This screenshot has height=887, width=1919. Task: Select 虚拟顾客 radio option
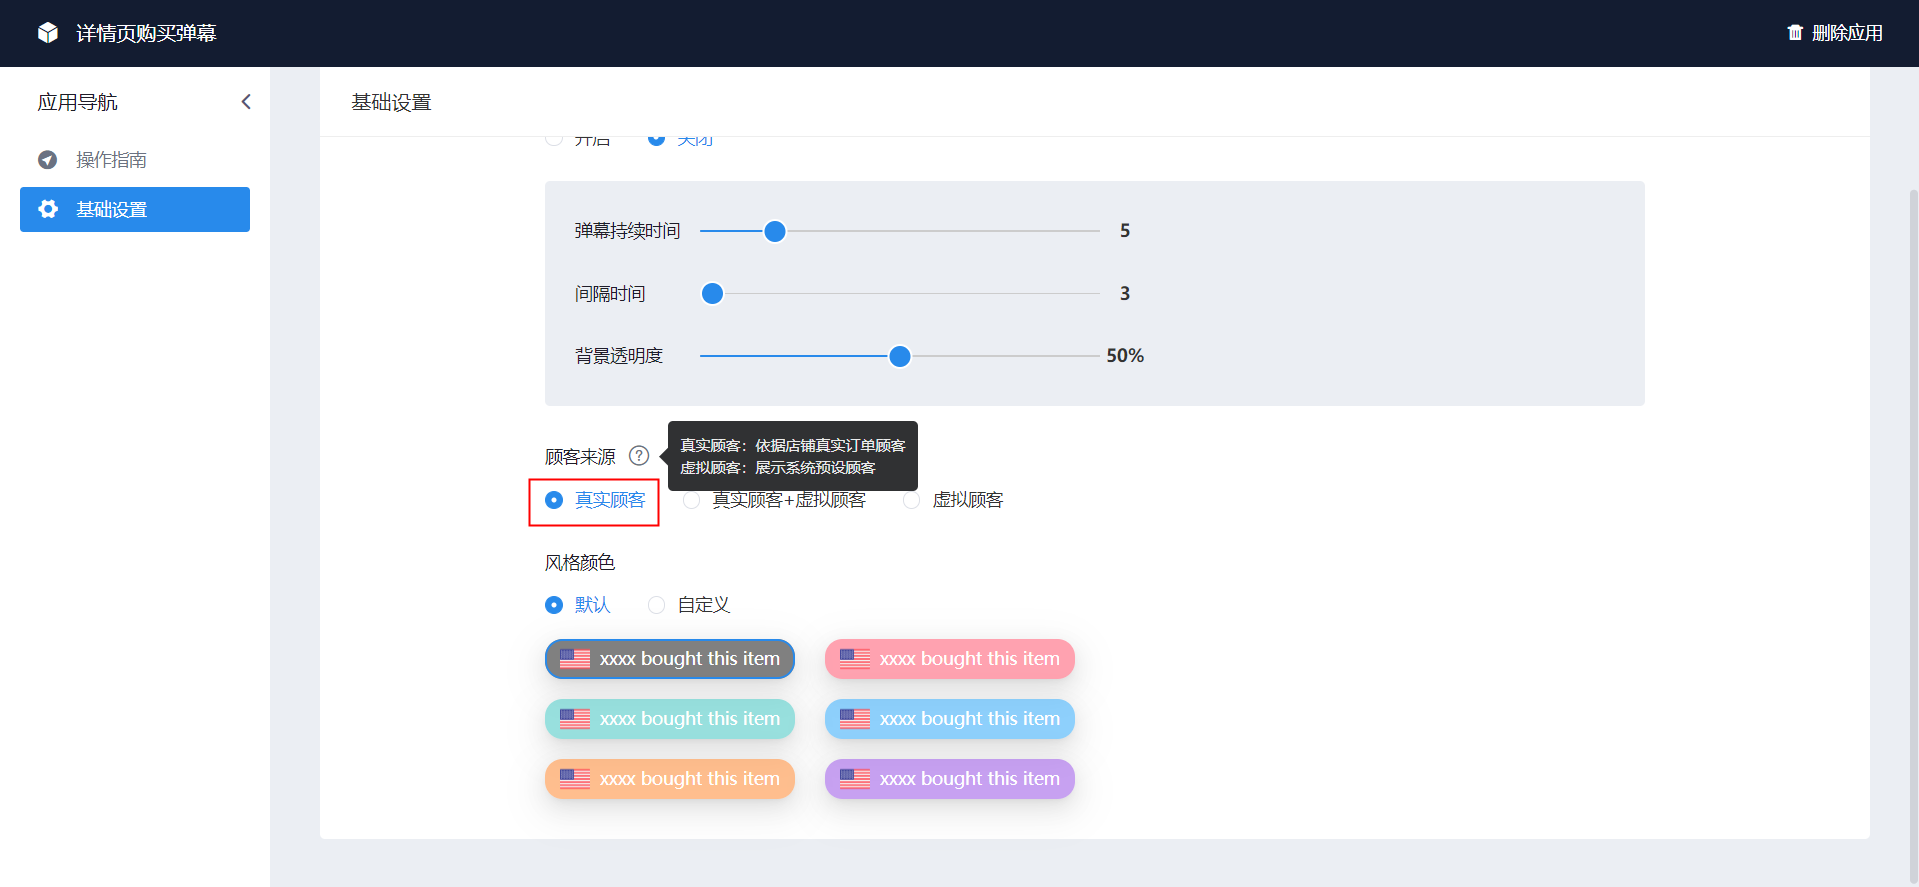point(953,500)
